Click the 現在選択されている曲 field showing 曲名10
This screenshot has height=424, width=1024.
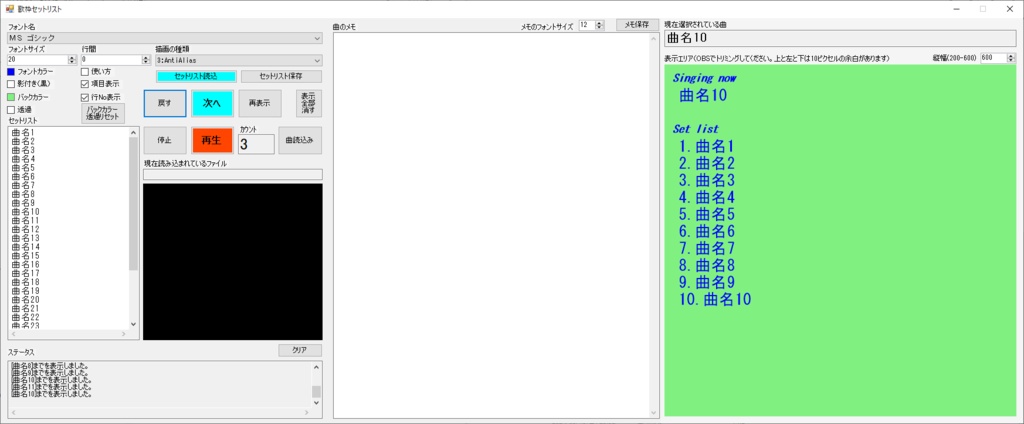841,39
